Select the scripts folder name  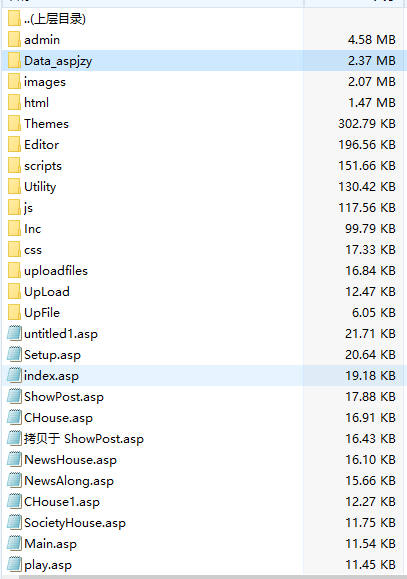pyautogui.click(x=43, y=166)
